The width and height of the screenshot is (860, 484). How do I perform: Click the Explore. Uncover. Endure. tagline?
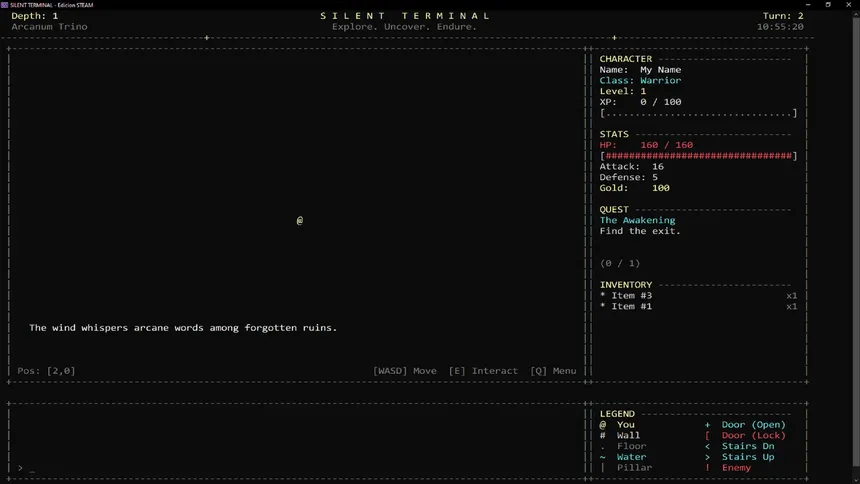(404, 26)
